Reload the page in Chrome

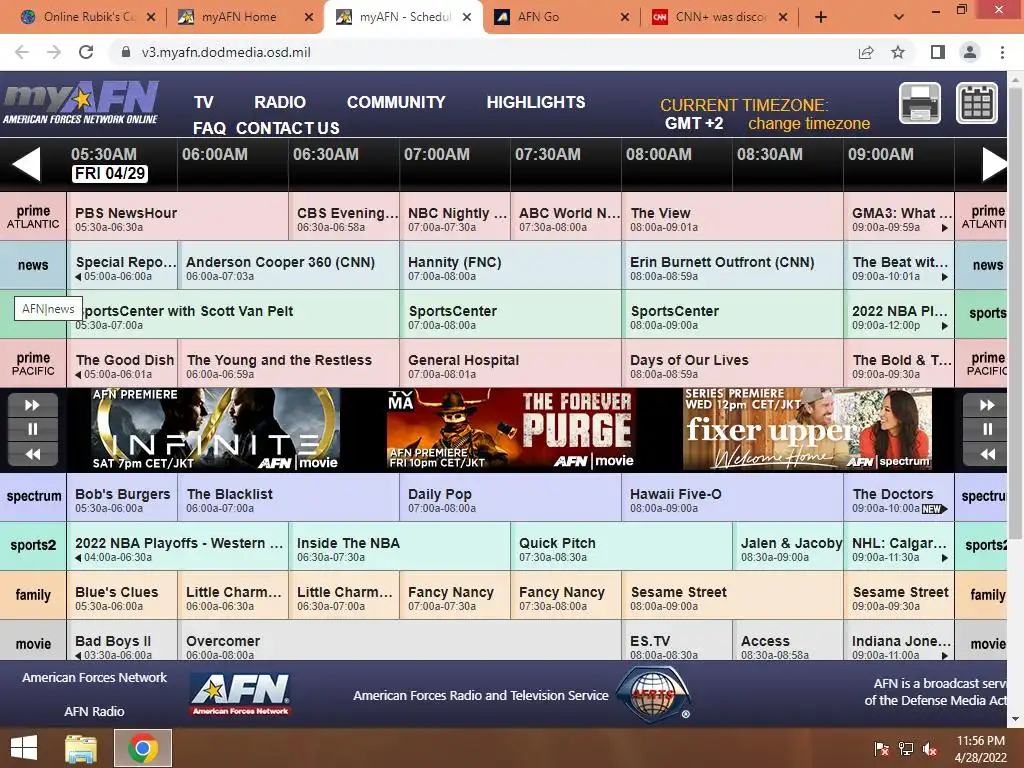click(86, 52)
